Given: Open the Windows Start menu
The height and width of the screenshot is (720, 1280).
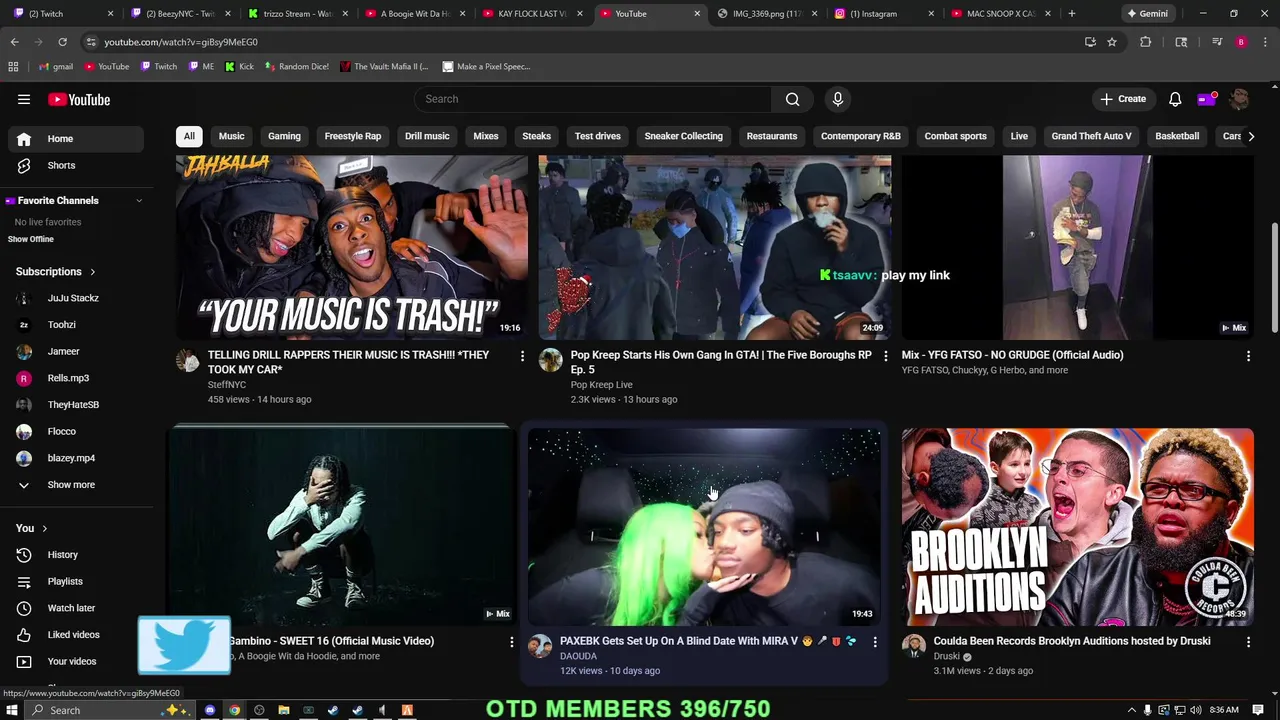Looking at the screenshot, I should tap(12, 710).
